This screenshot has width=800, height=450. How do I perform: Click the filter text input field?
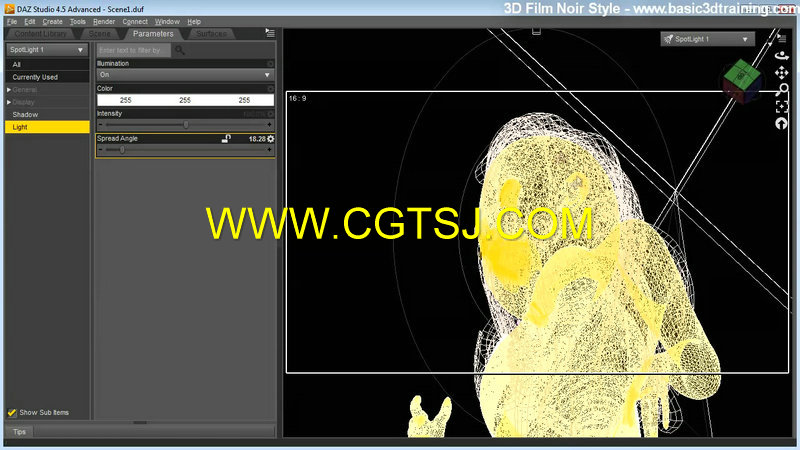tap(134, 50)
